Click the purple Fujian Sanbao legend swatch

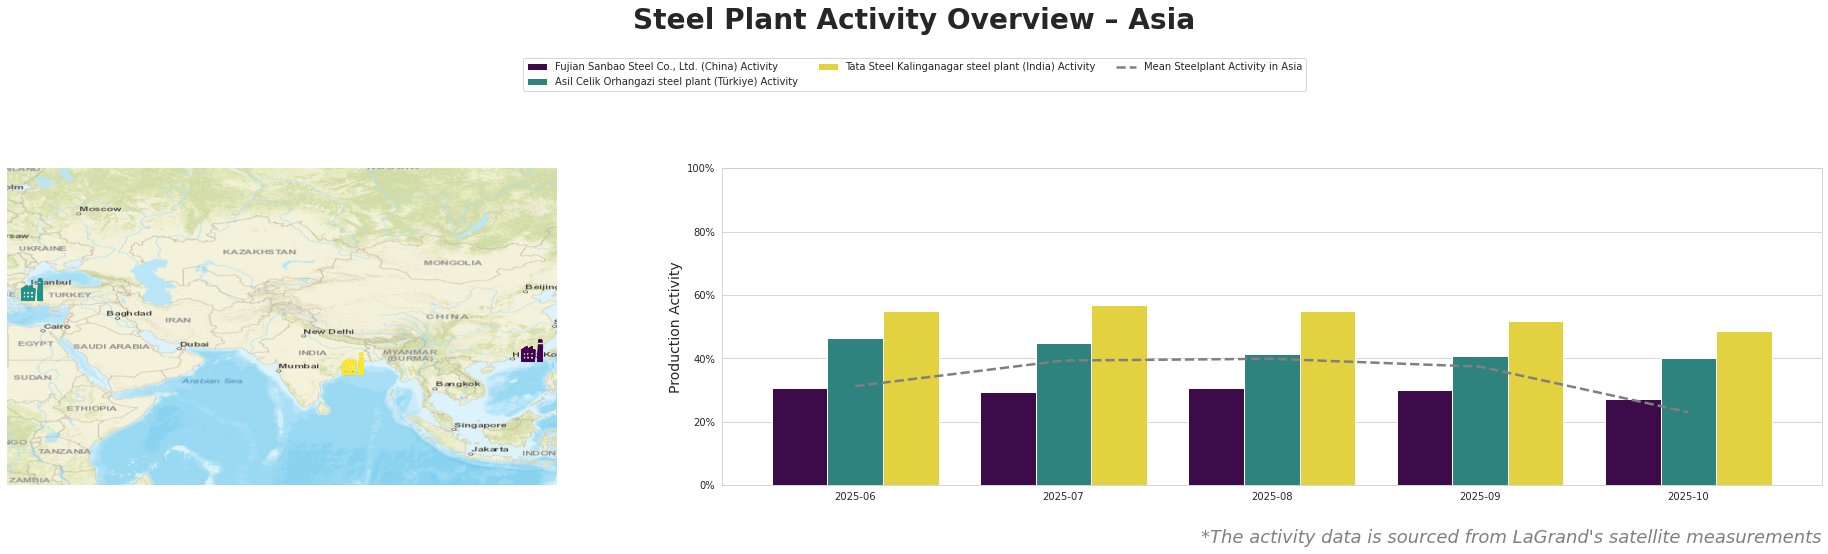(x=537, y=67)
